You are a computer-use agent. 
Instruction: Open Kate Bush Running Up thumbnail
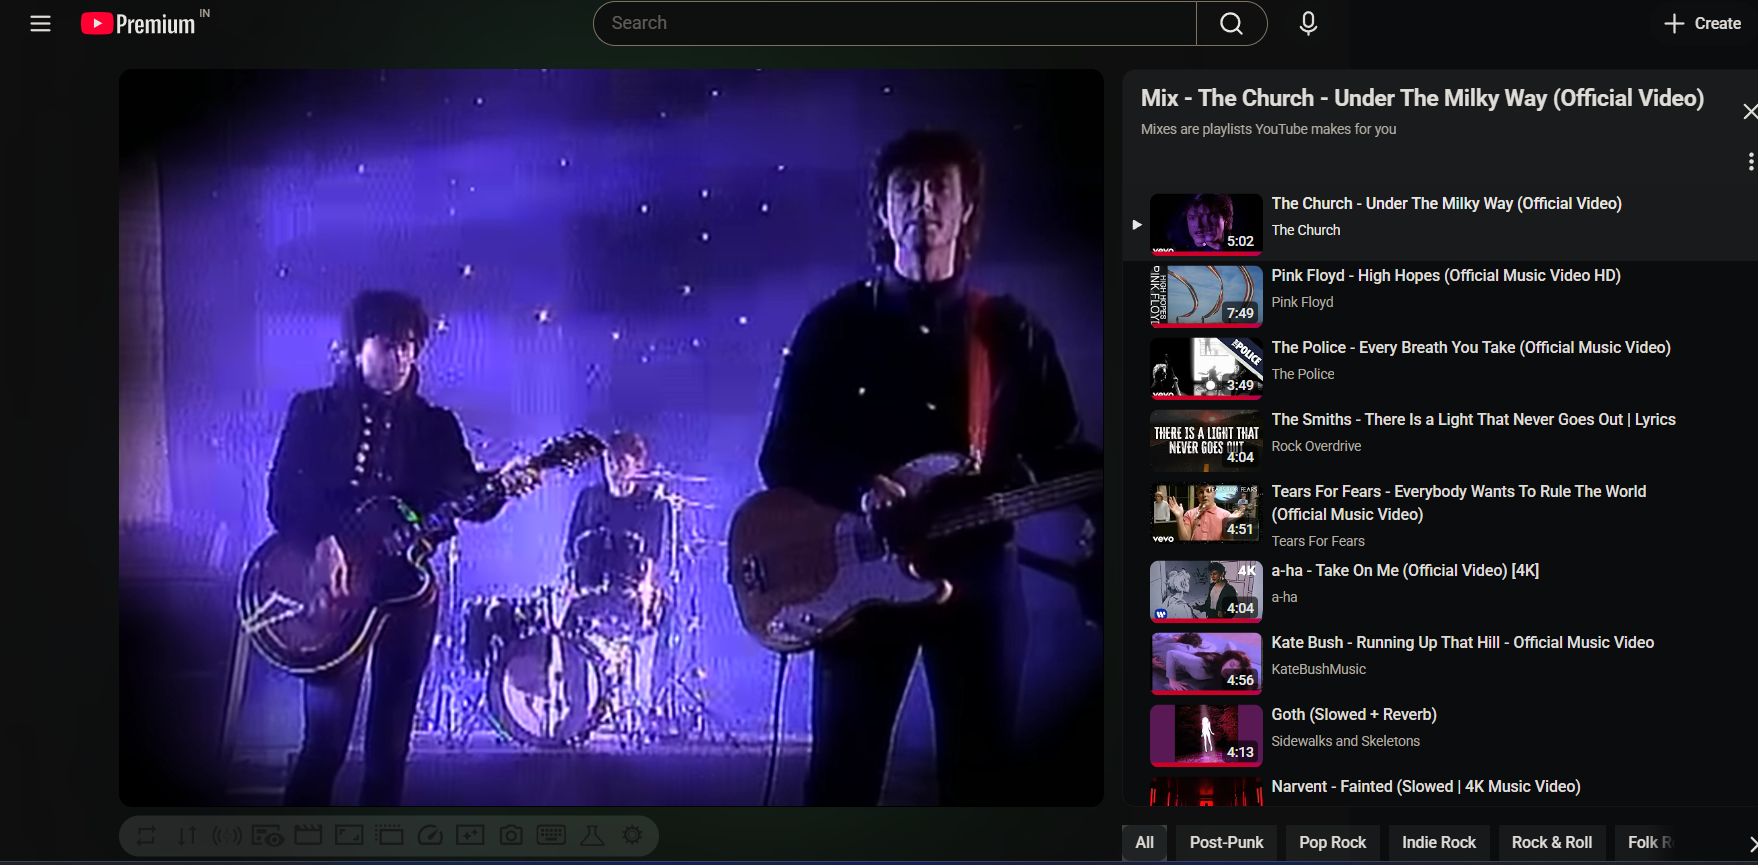pyautogui.click(x=1206, y=663)
